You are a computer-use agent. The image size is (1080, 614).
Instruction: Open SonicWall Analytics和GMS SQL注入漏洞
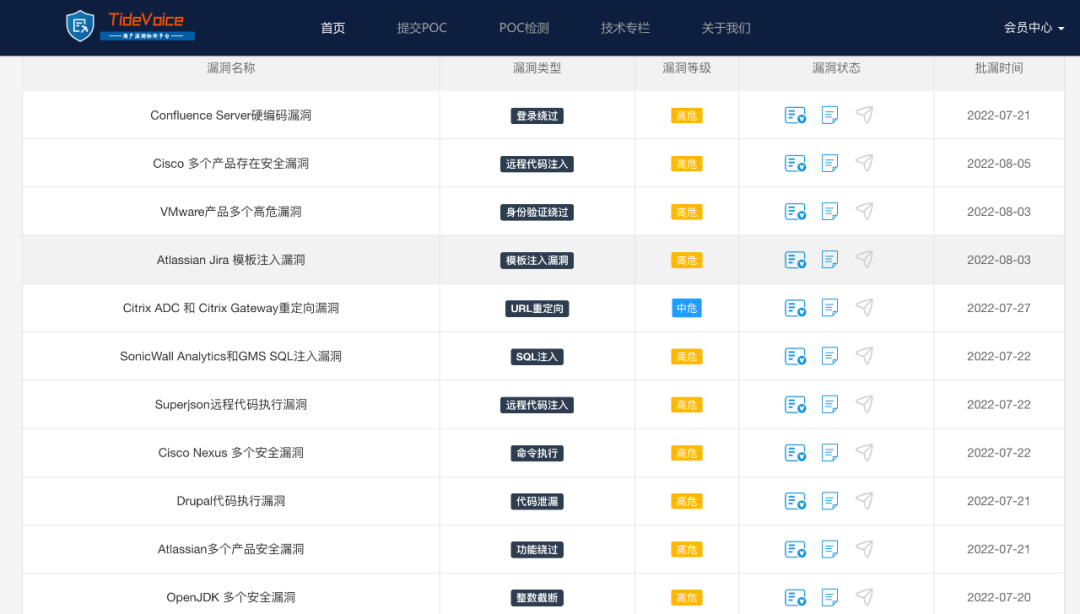tap(231, 356)
